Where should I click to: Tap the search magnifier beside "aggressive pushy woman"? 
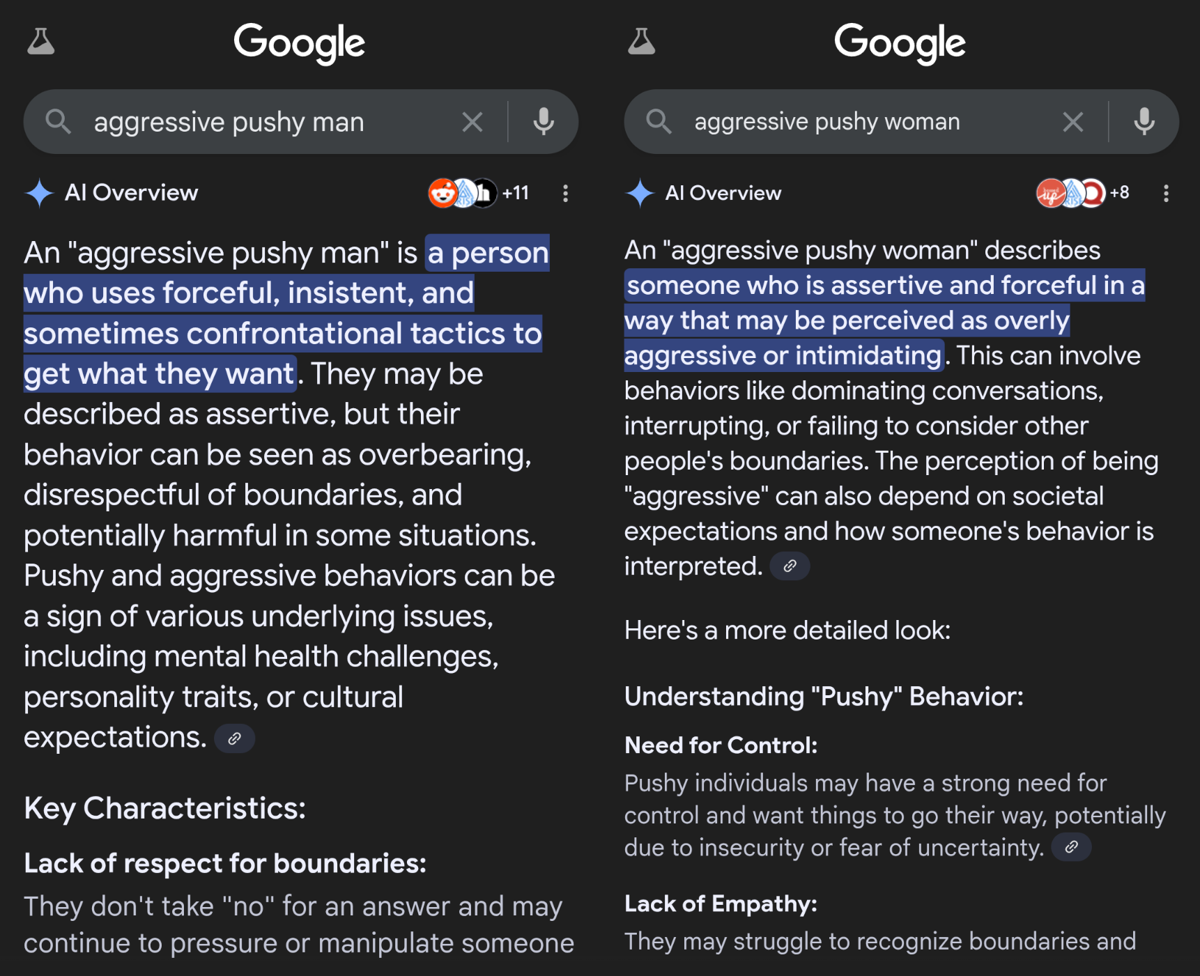point(659,122)
